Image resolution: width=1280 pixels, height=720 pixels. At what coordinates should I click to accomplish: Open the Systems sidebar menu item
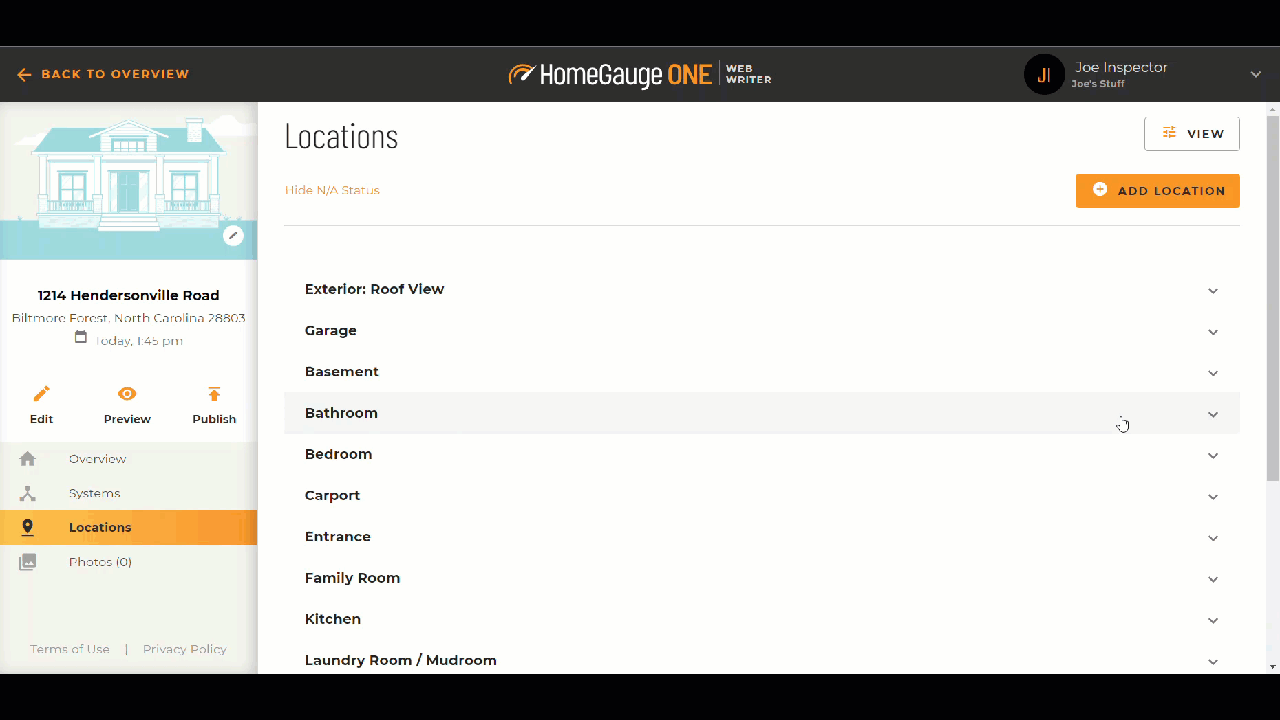click(94, 493)
